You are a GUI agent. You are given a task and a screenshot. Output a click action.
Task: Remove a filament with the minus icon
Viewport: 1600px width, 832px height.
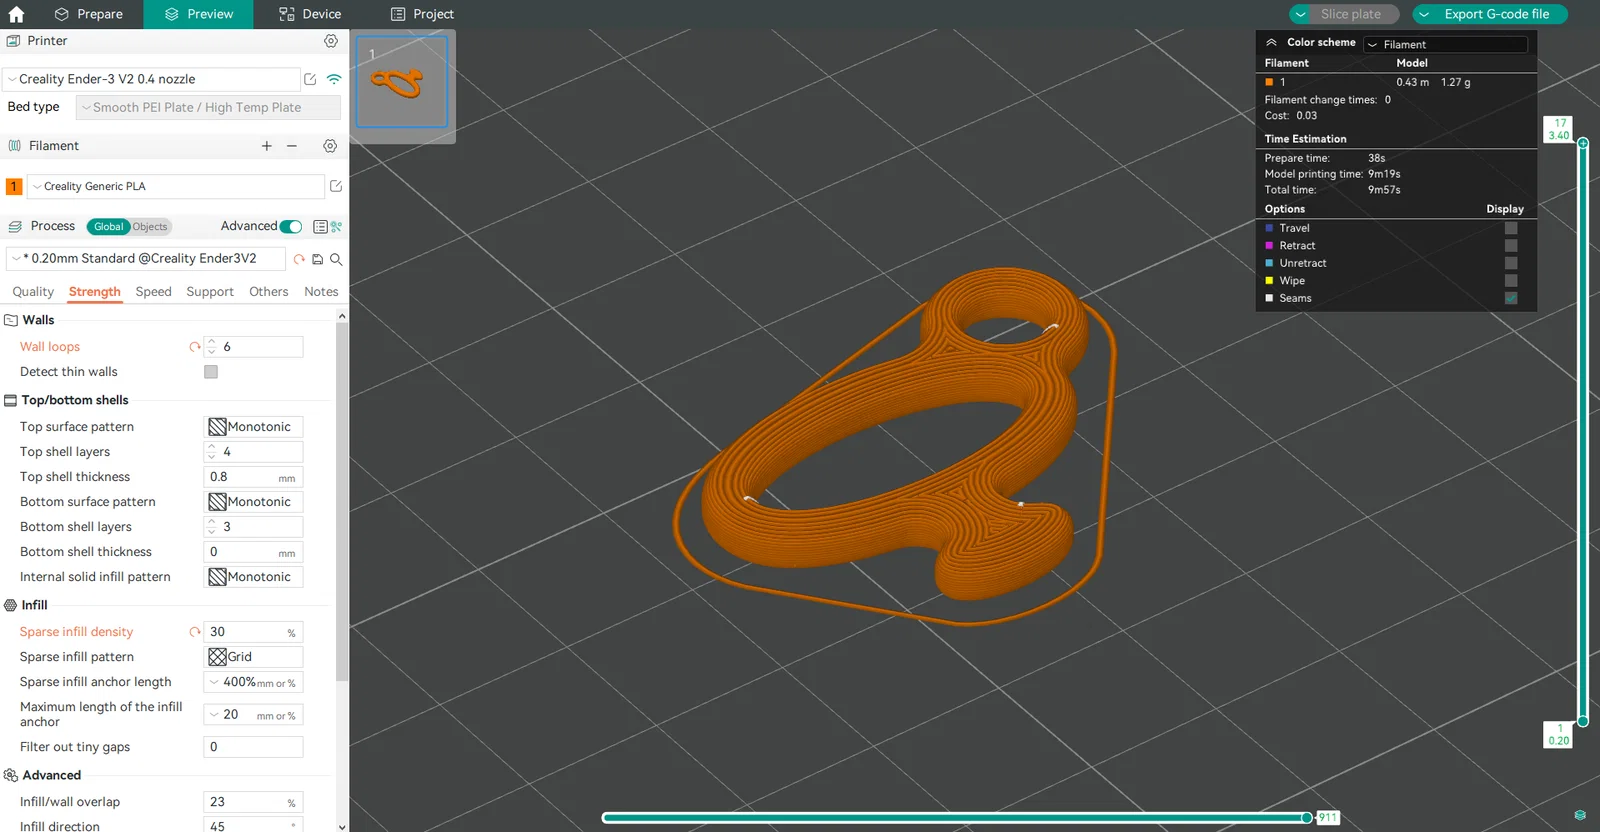[292, 146]
